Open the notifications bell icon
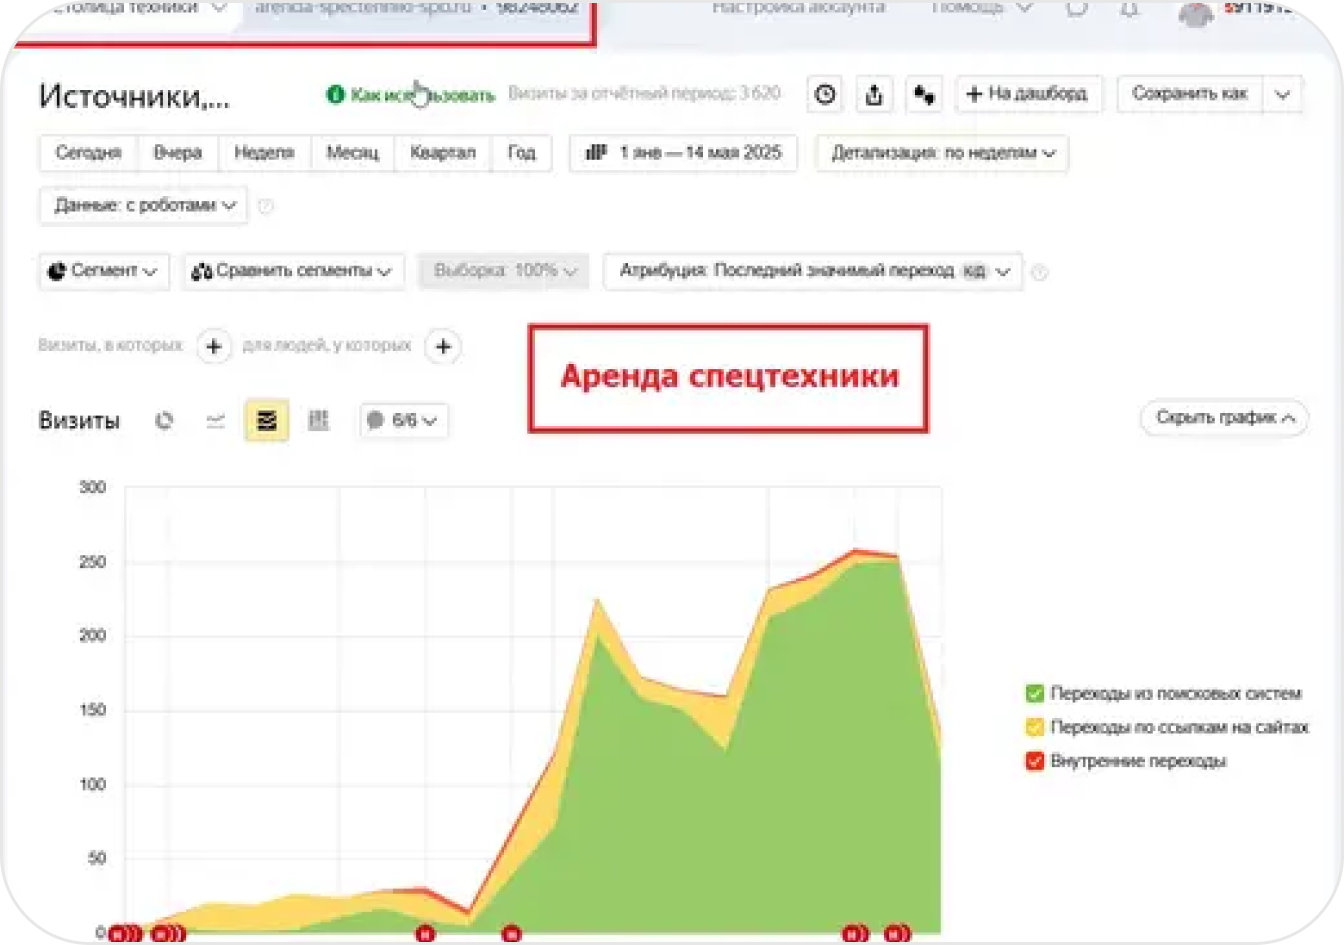Viewport: 1344px width, 945px height. tap(1129, 9)
